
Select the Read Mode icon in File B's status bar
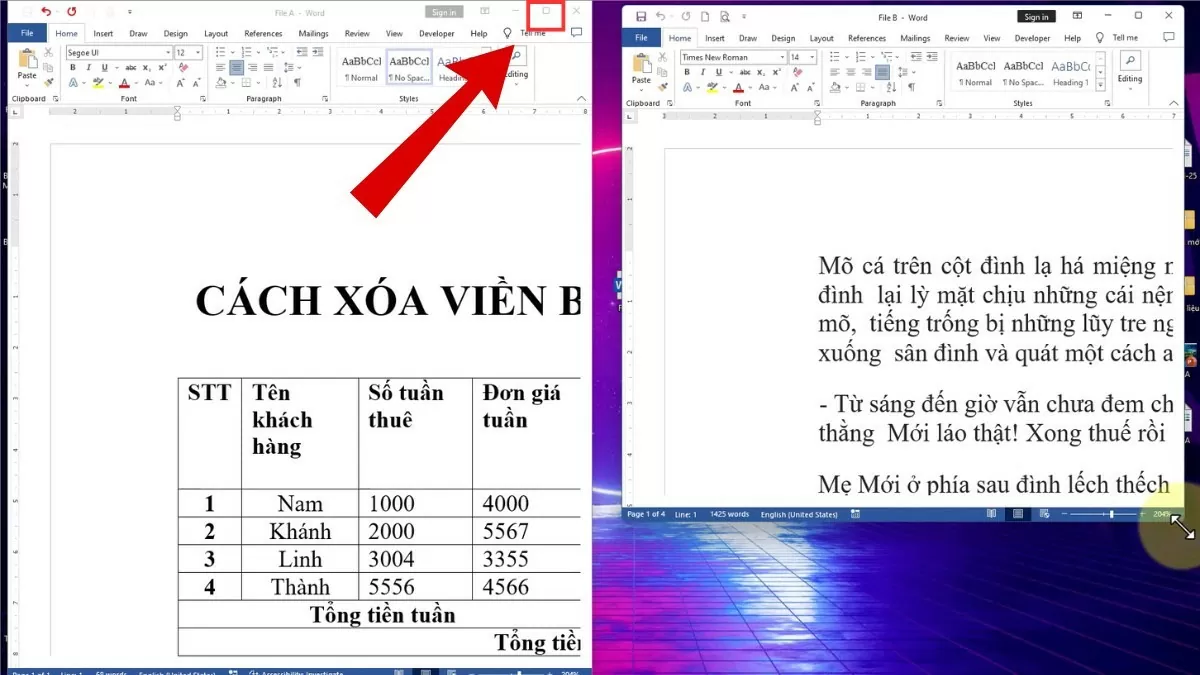(x=991, y=514)
